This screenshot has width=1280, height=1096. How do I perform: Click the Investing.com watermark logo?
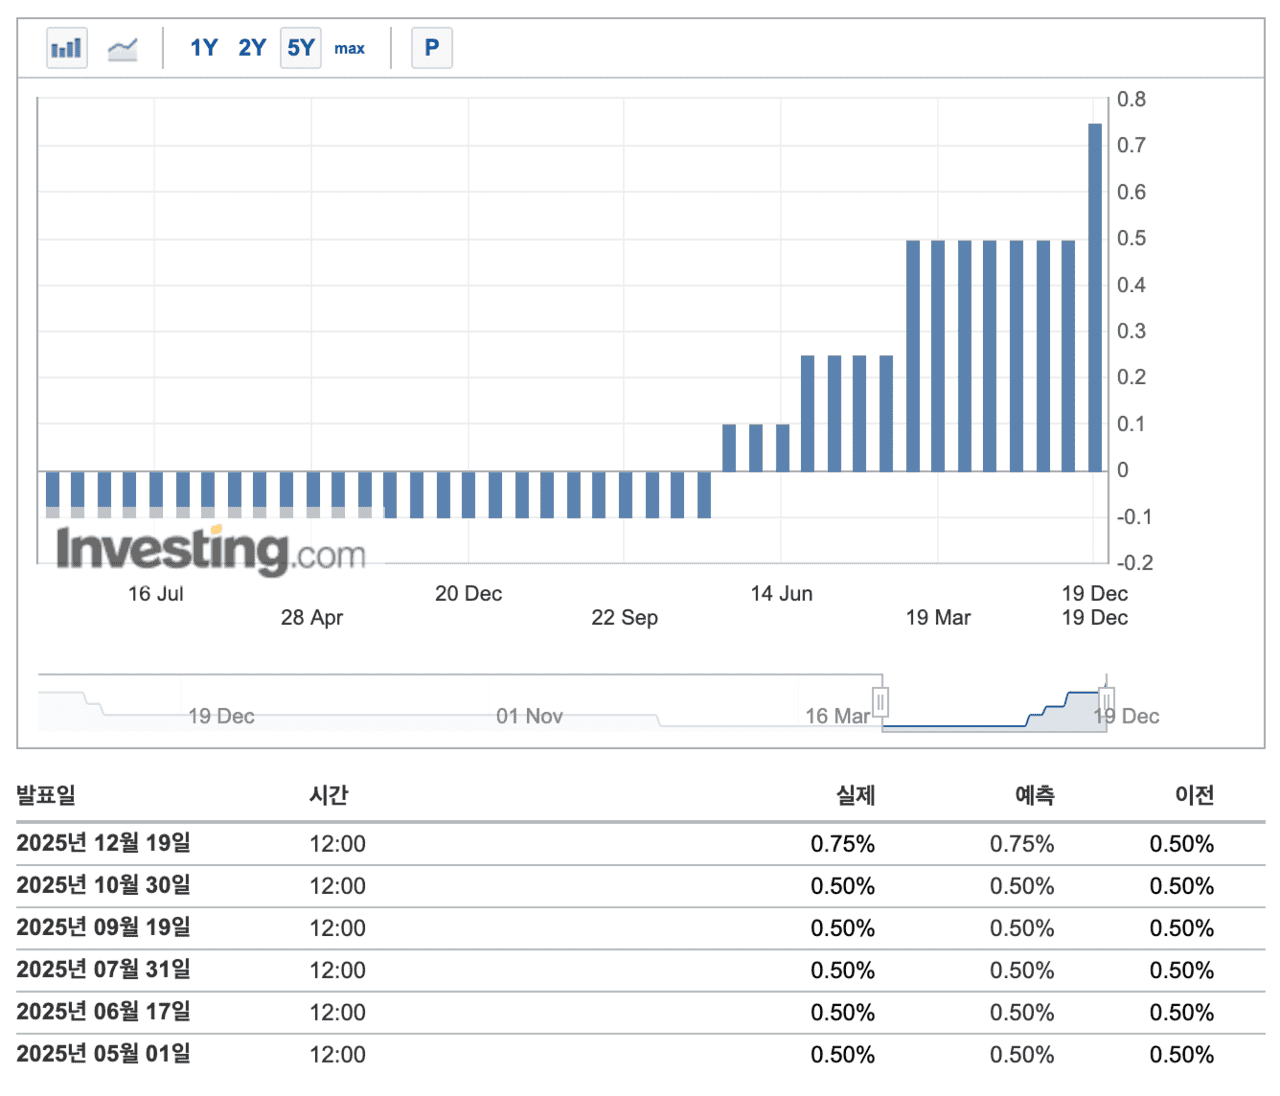click(x=211, y=550)
